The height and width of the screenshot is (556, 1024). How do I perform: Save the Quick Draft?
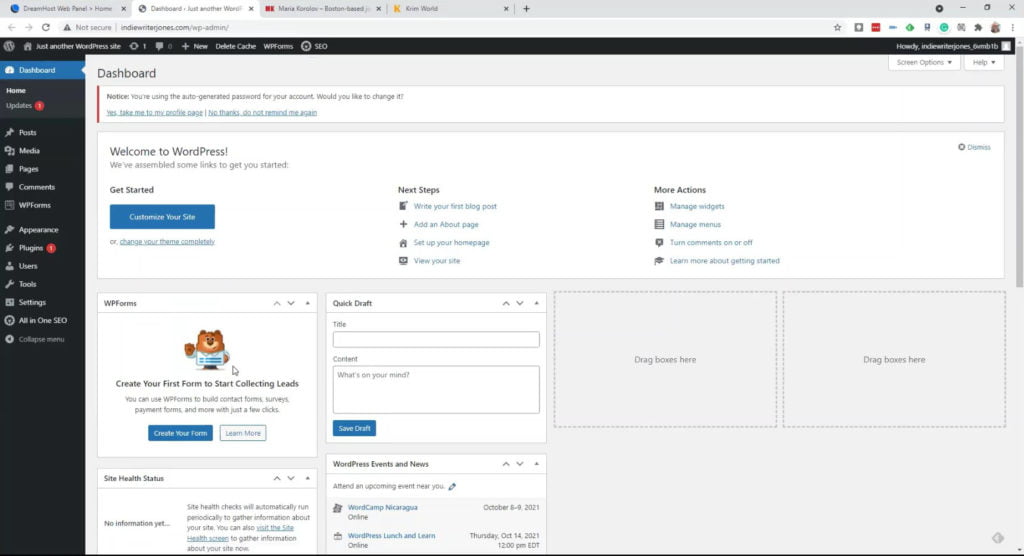click(354, 429)
